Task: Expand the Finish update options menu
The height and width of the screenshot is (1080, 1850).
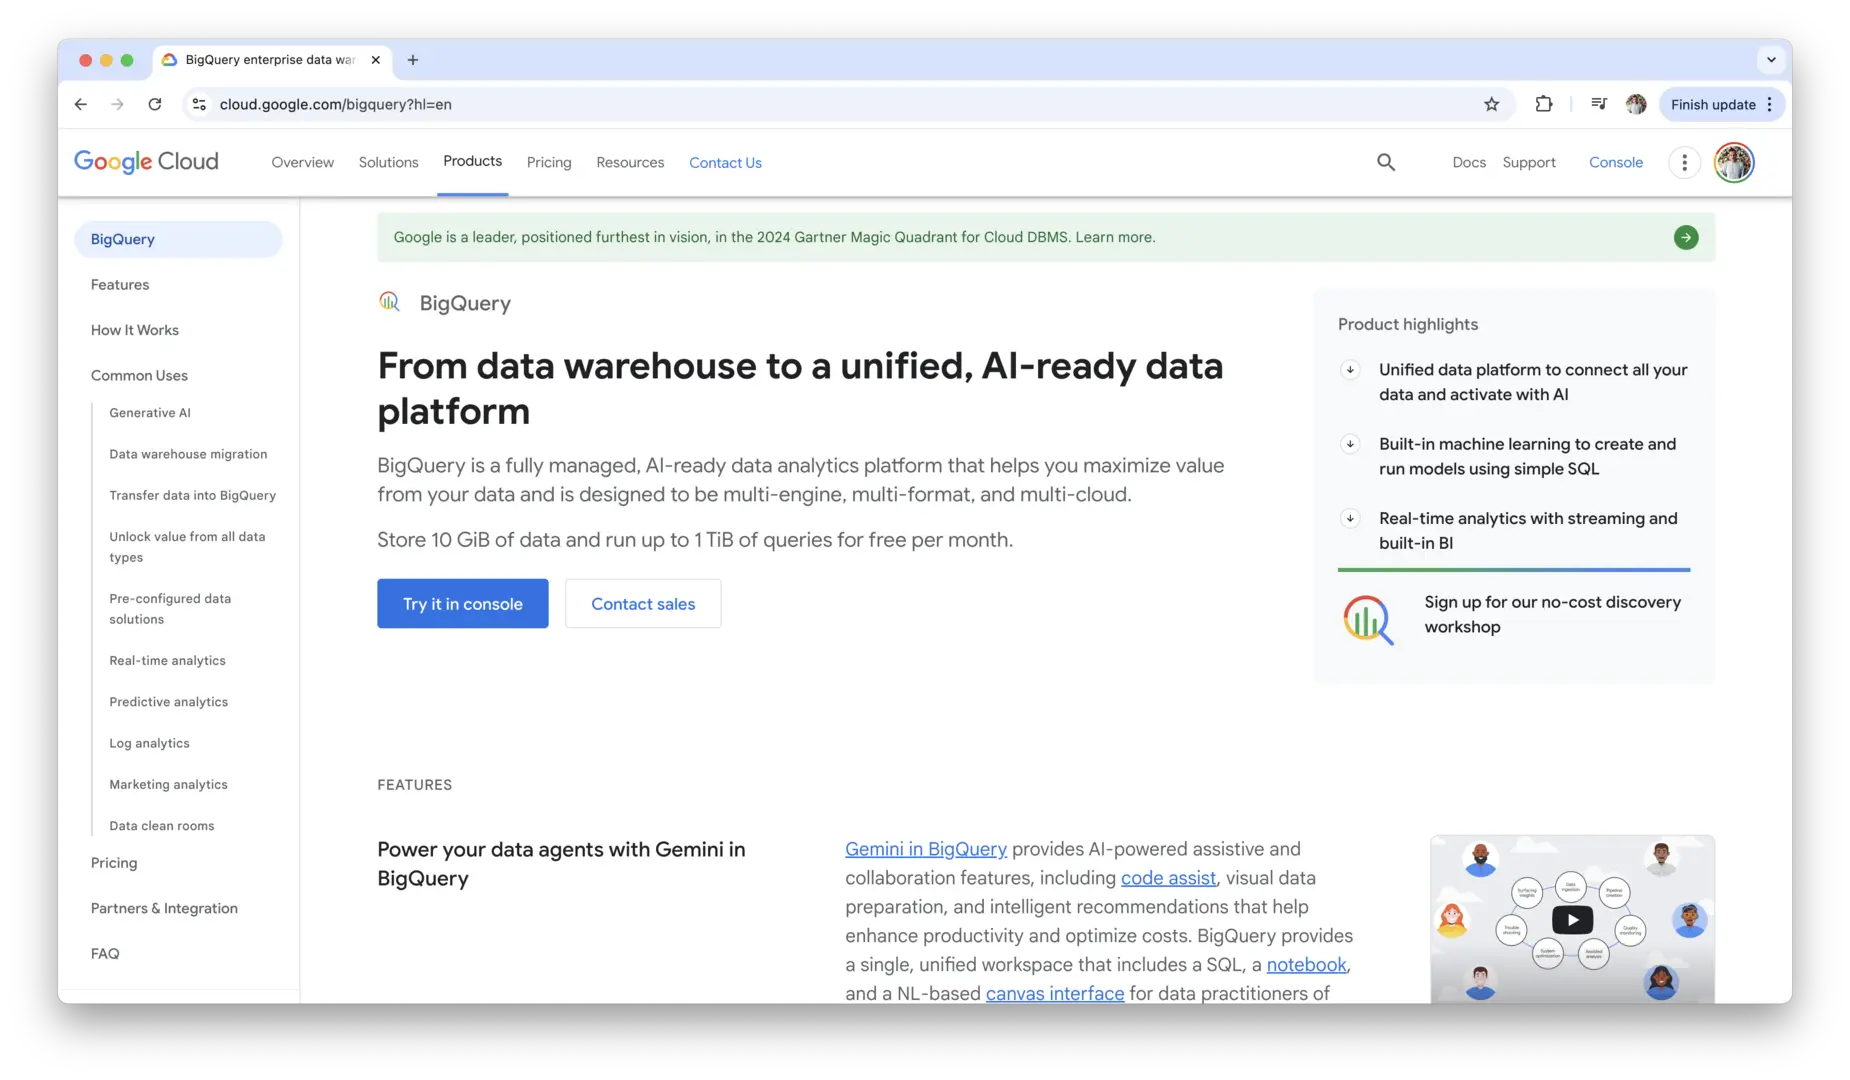Action: pyautogui.click(x=1768, y=104)
